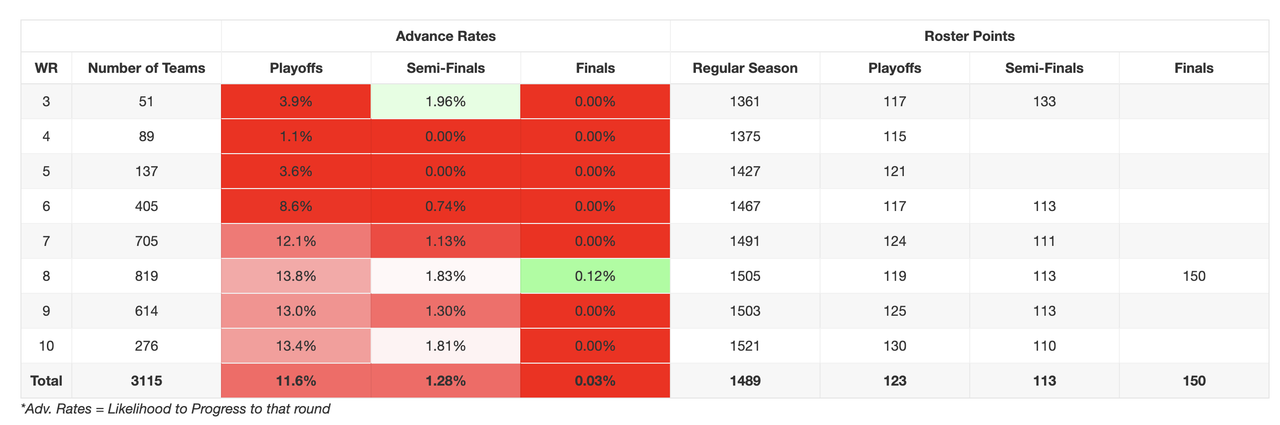Select the 819 number of teams cell
The height and width of the screenshot is (425, 1280).
(146, 276)
